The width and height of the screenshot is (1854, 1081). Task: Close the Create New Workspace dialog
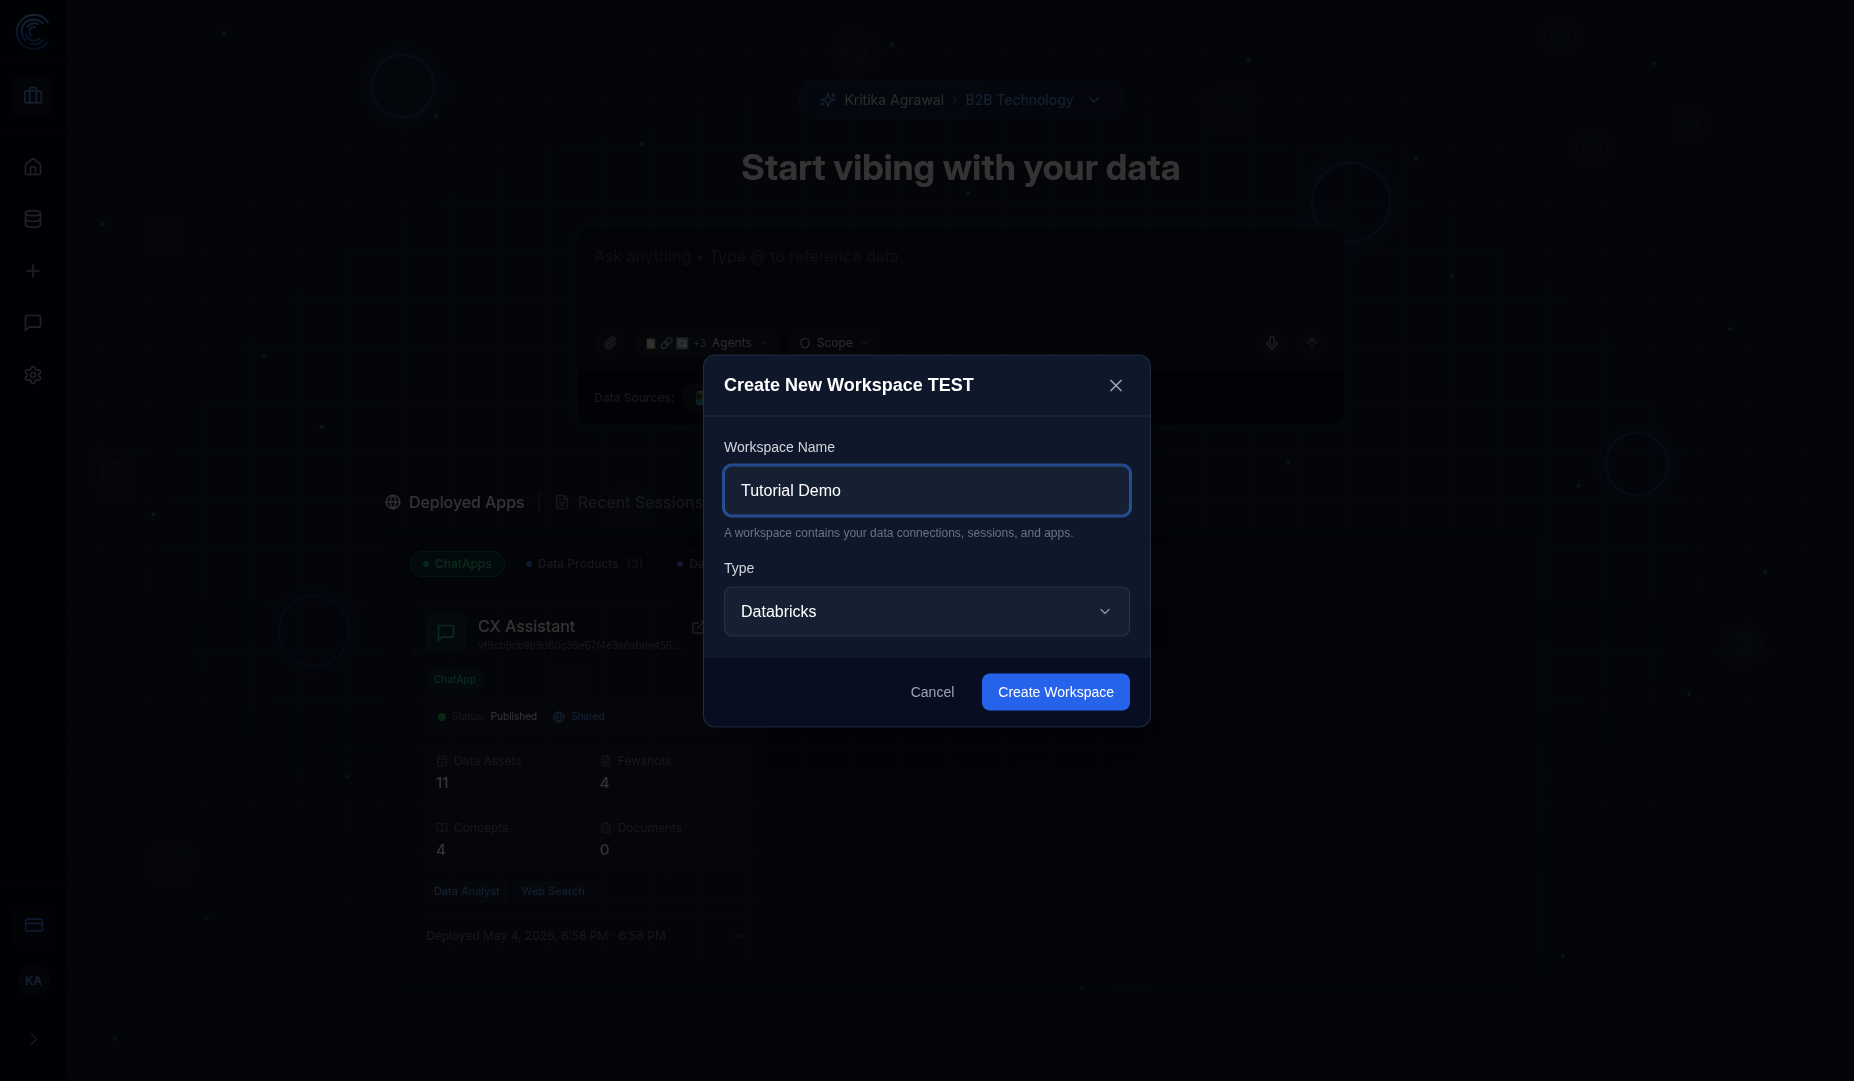click(x=1116, y=386)
